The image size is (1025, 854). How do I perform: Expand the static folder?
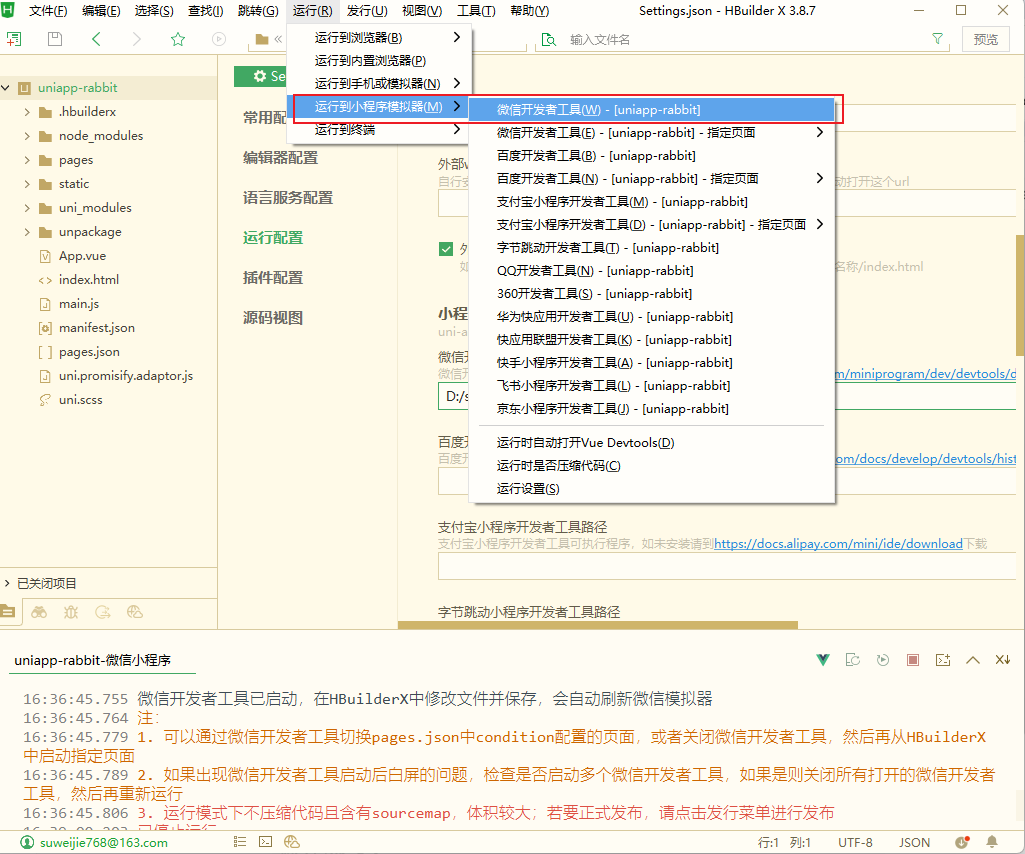tap(27, 184)
